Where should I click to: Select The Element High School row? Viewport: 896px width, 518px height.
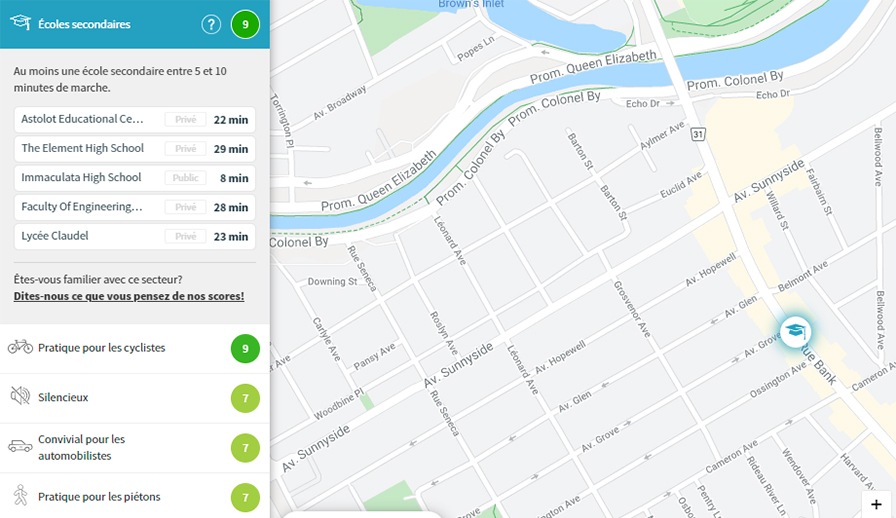[x=135, y=149]
